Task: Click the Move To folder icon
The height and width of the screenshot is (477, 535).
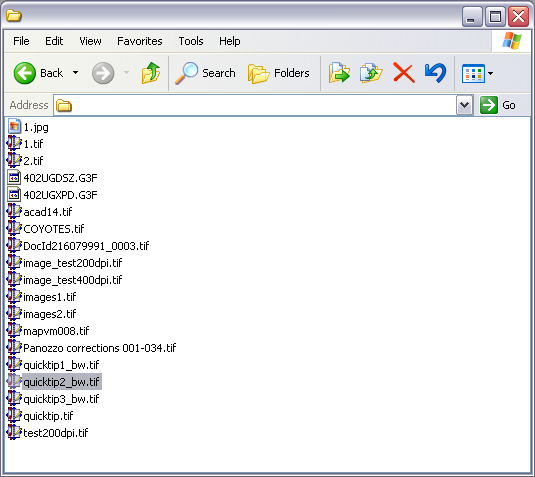Action: tap(339, 73)
